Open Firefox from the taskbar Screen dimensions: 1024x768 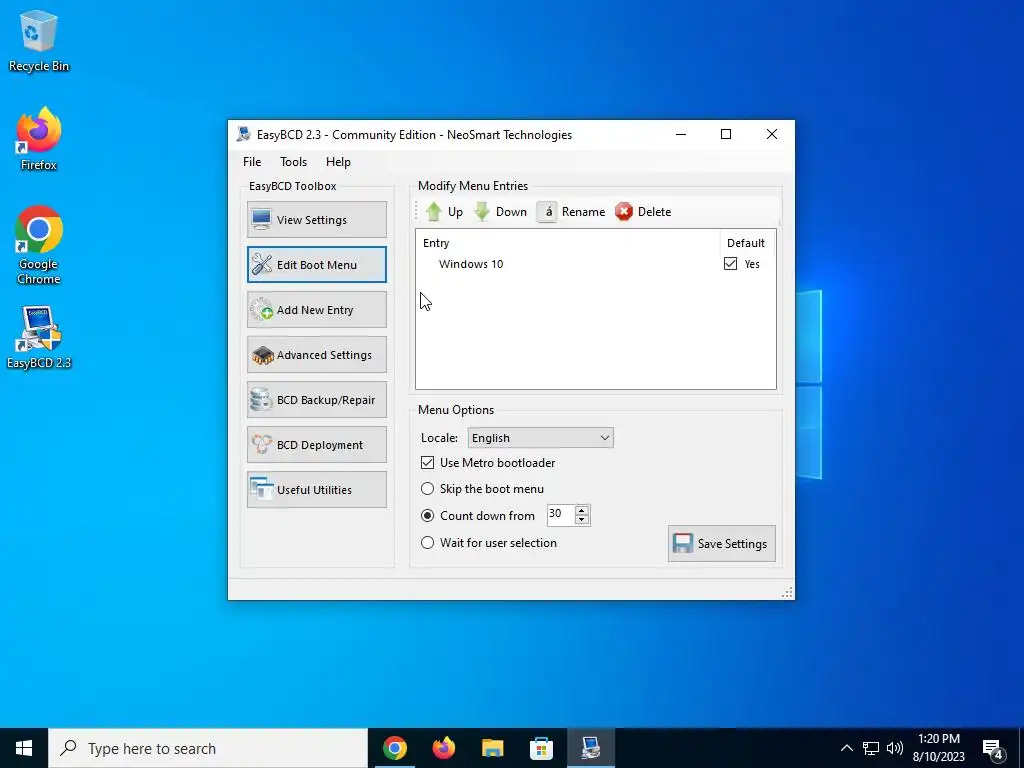point(444,748)
